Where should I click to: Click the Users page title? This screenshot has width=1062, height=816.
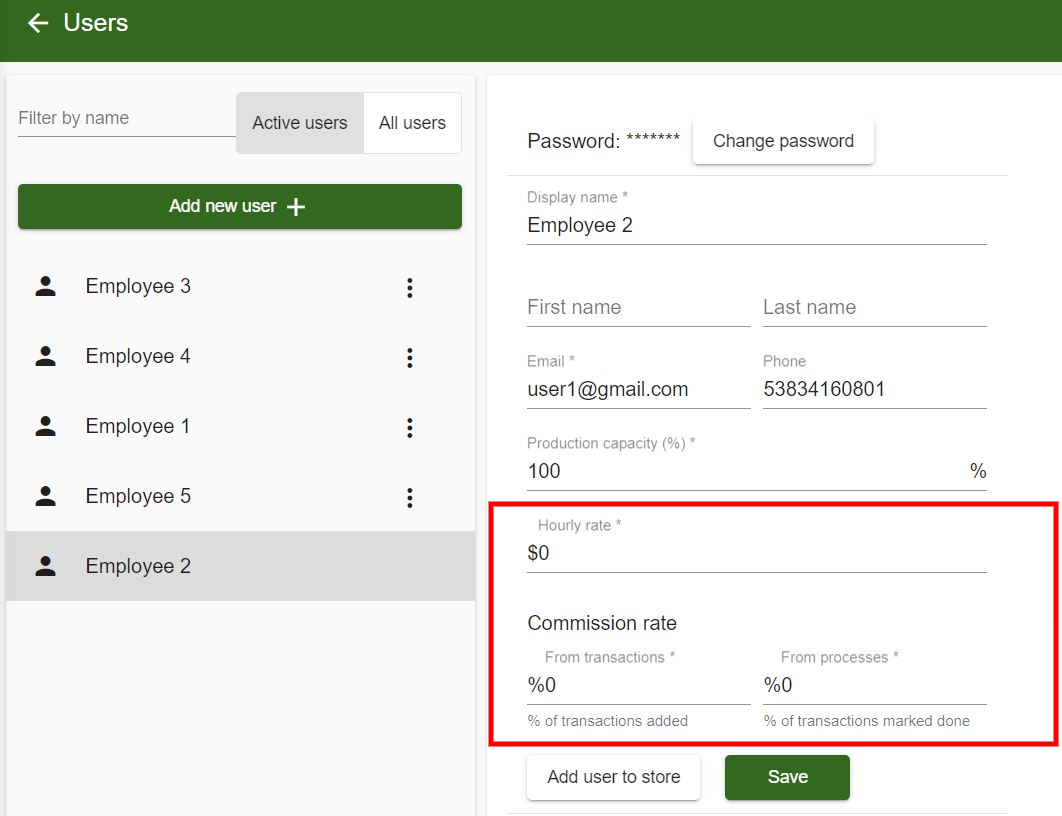(x=95, y=23)
